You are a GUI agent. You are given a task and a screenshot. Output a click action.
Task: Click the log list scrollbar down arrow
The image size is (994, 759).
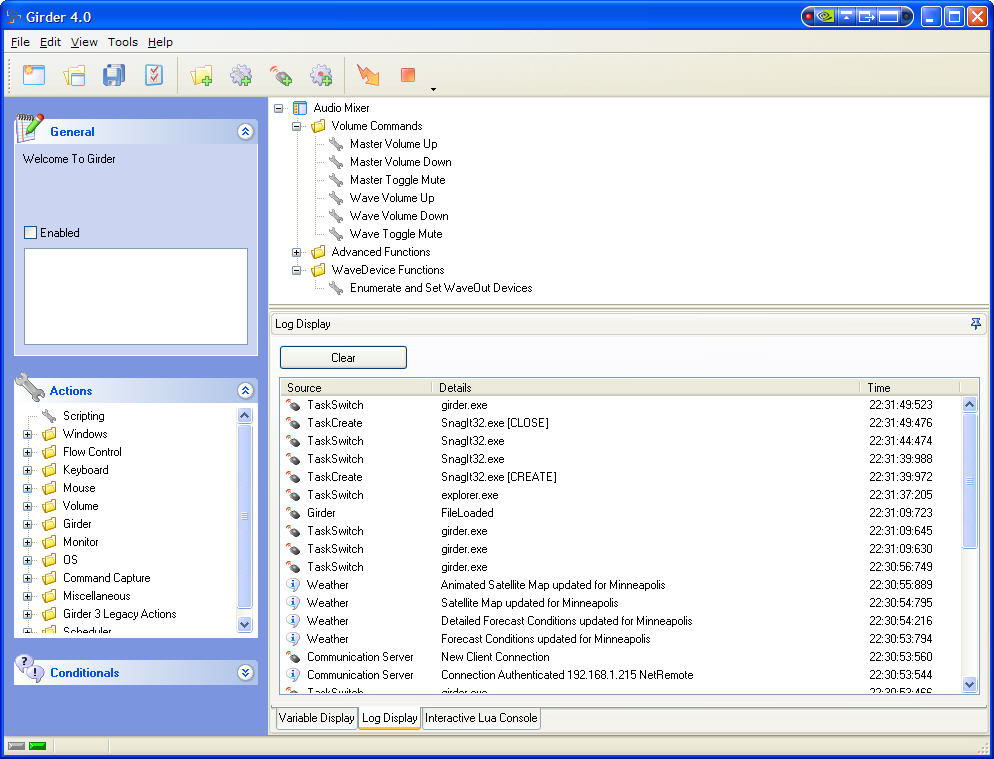coord(969,684)
